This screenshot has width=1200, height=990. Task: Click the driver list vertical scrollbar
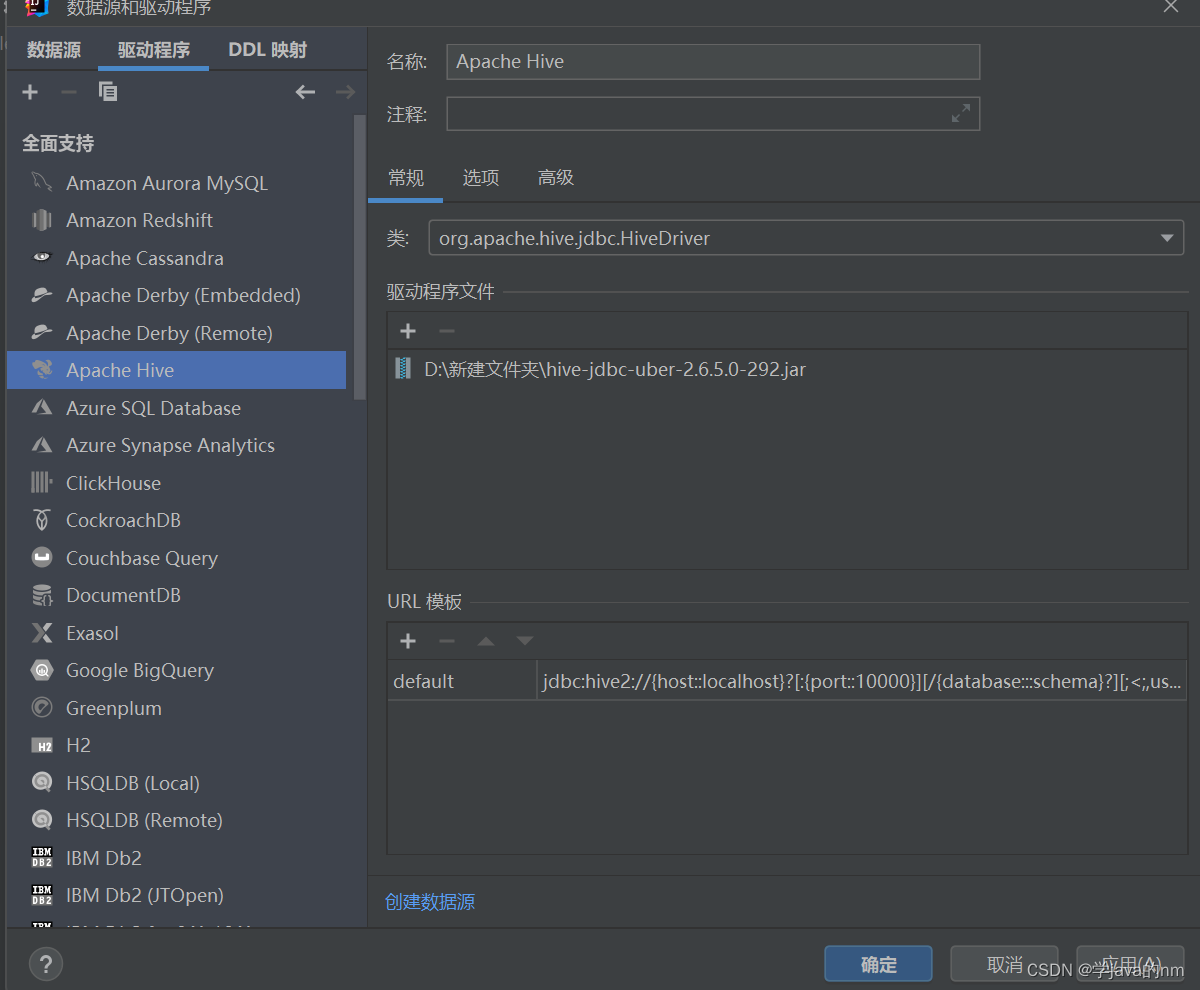pyautogui.click(x=361, y=258)
